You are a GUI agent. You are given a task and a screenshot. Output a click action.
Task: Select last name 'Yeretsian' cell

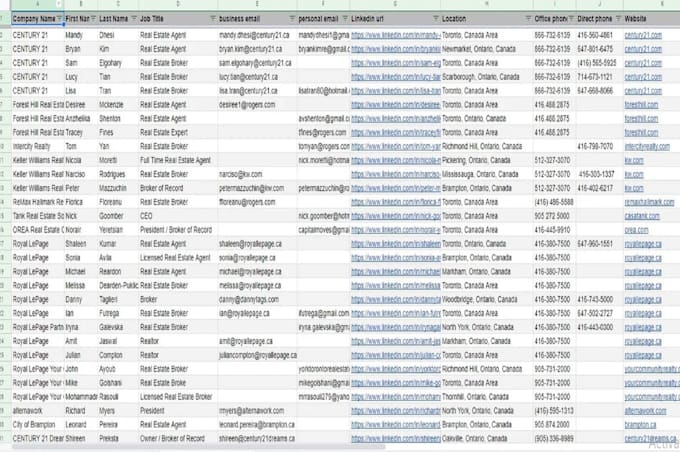pos(118,230)
